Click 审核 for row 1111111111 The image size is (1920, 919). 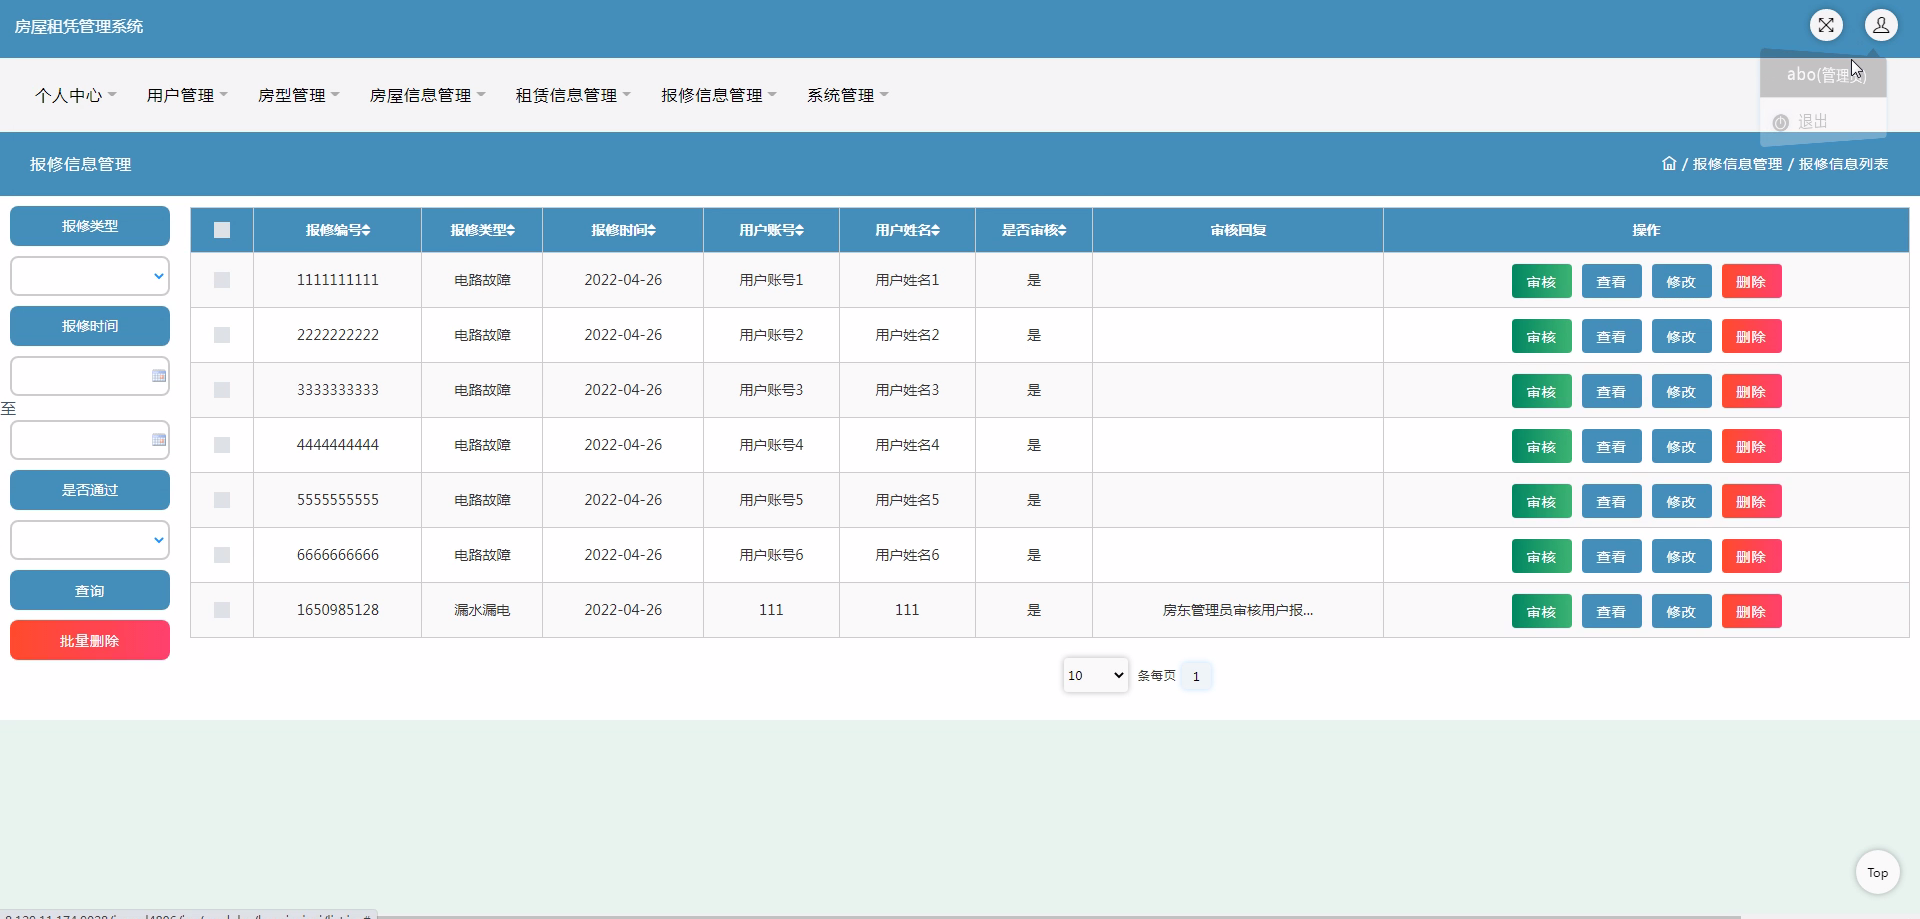(x=1541, y=281)
